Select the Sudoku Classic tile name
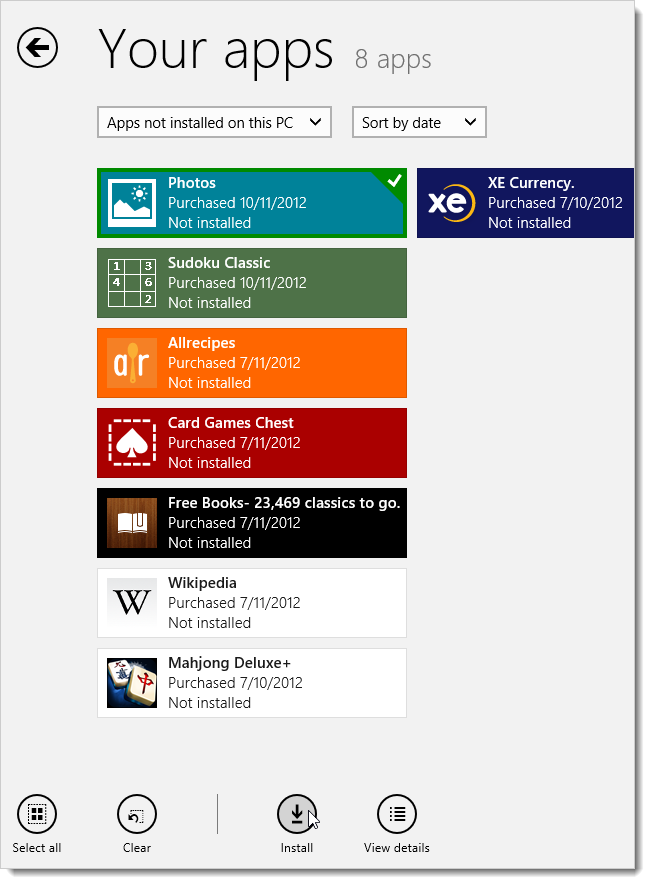Screen dimensions: 650x884 [x=219, y=263]
